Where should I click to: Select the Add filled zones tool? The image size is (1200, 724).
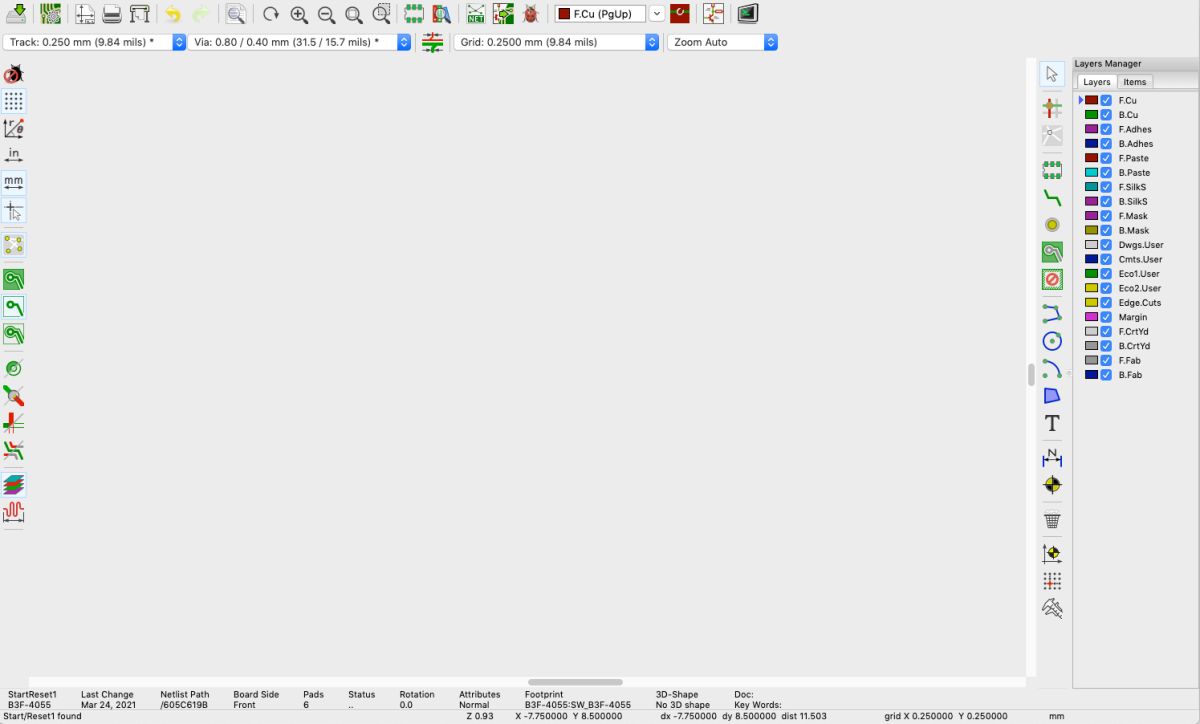(x=1052, y=252)
